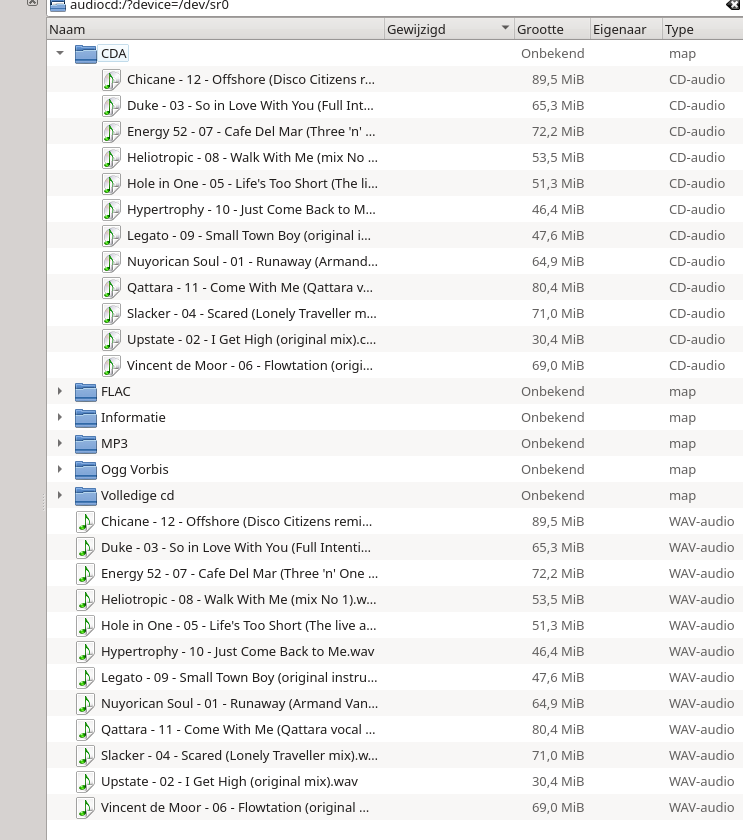Clear the location bar with the erase icon
743x840 pixels.
pyautogui.click(x=733, y=5)
